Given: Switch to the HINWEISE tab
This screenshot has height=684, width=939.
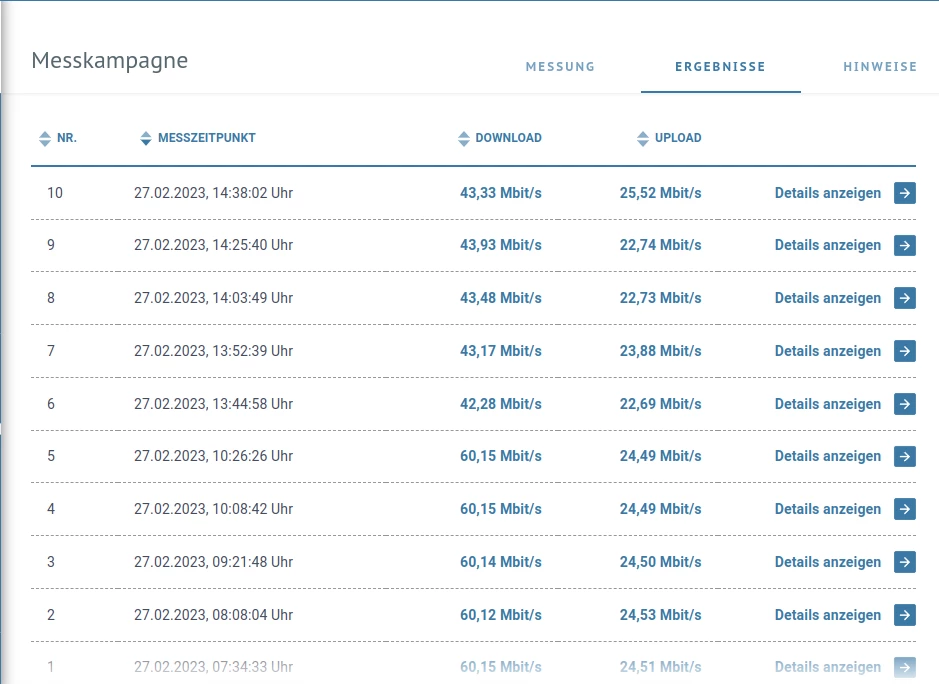Looking at the screenshot, I should pos(880,66).
